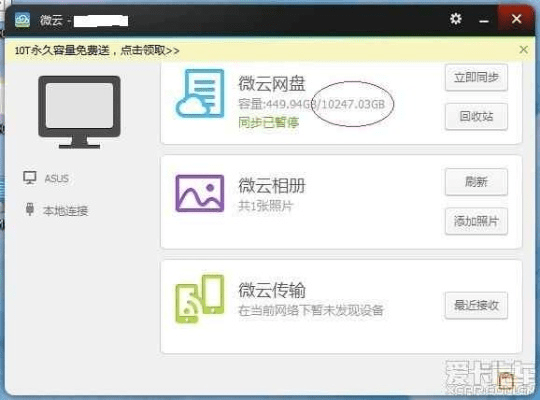
Task: Claim the 10T永久容量免费送 offer link
Action: click(x=97, y=51)
